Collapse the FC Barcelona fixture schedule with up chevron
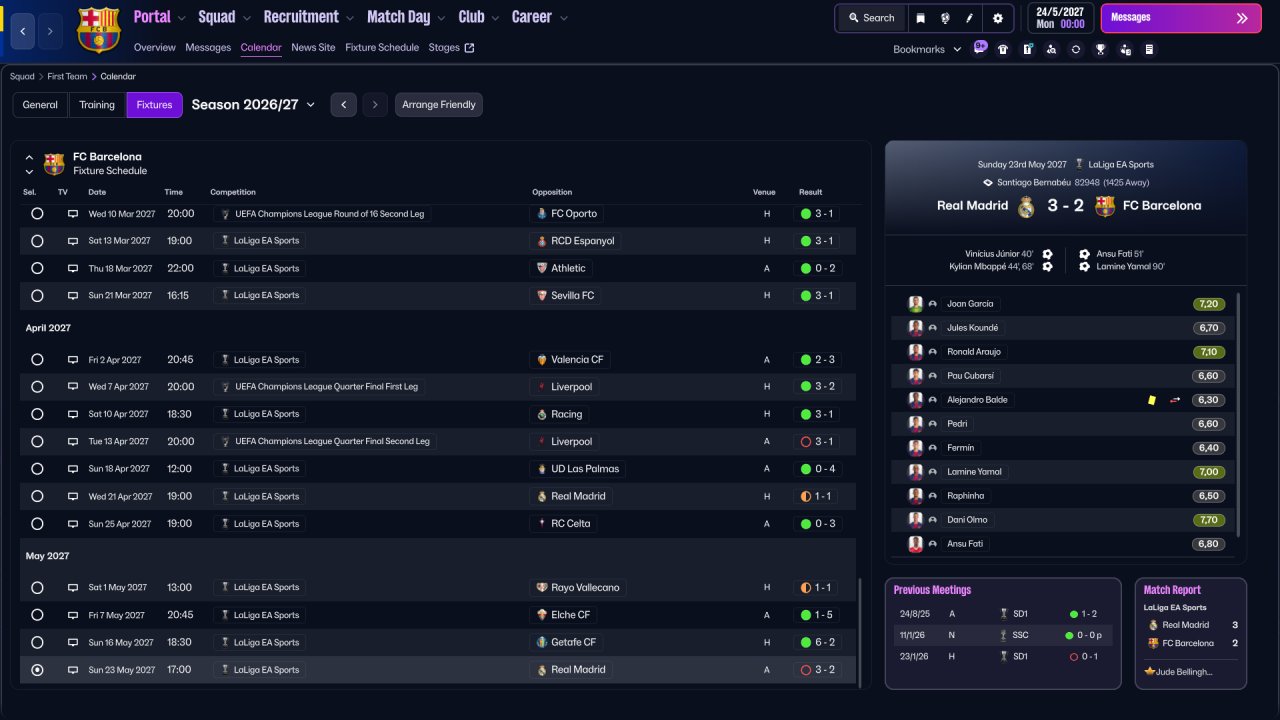The height and width of the screenshot is (720, 1280). 29,158
